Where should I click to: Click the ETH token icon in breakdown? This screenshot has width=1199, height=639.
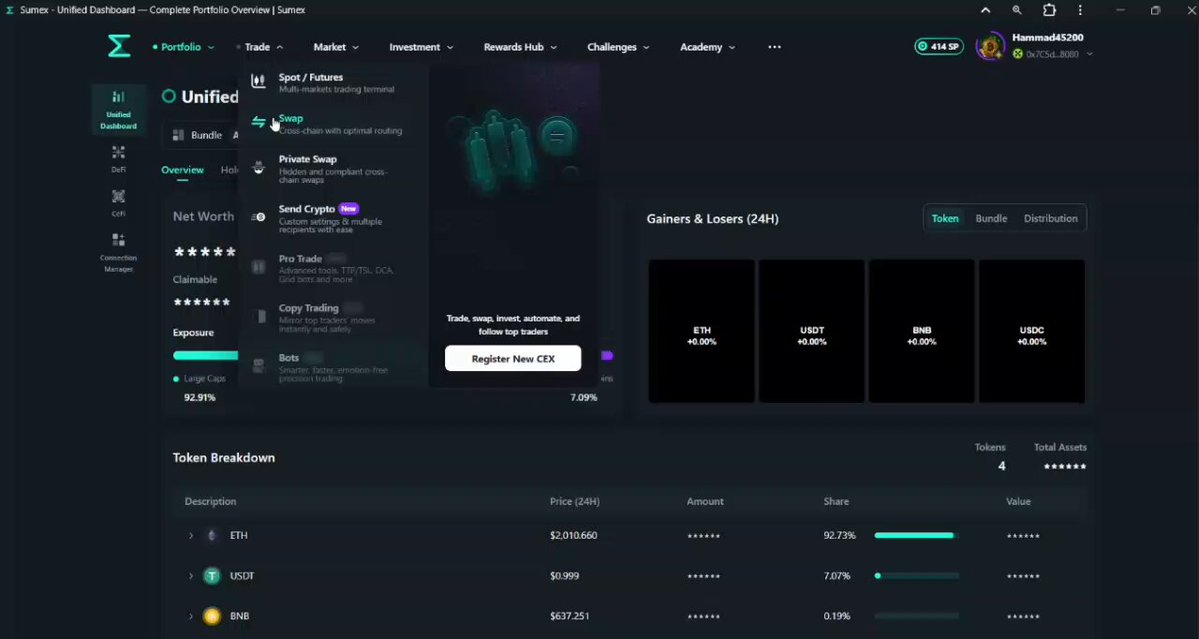coord(212,535)
